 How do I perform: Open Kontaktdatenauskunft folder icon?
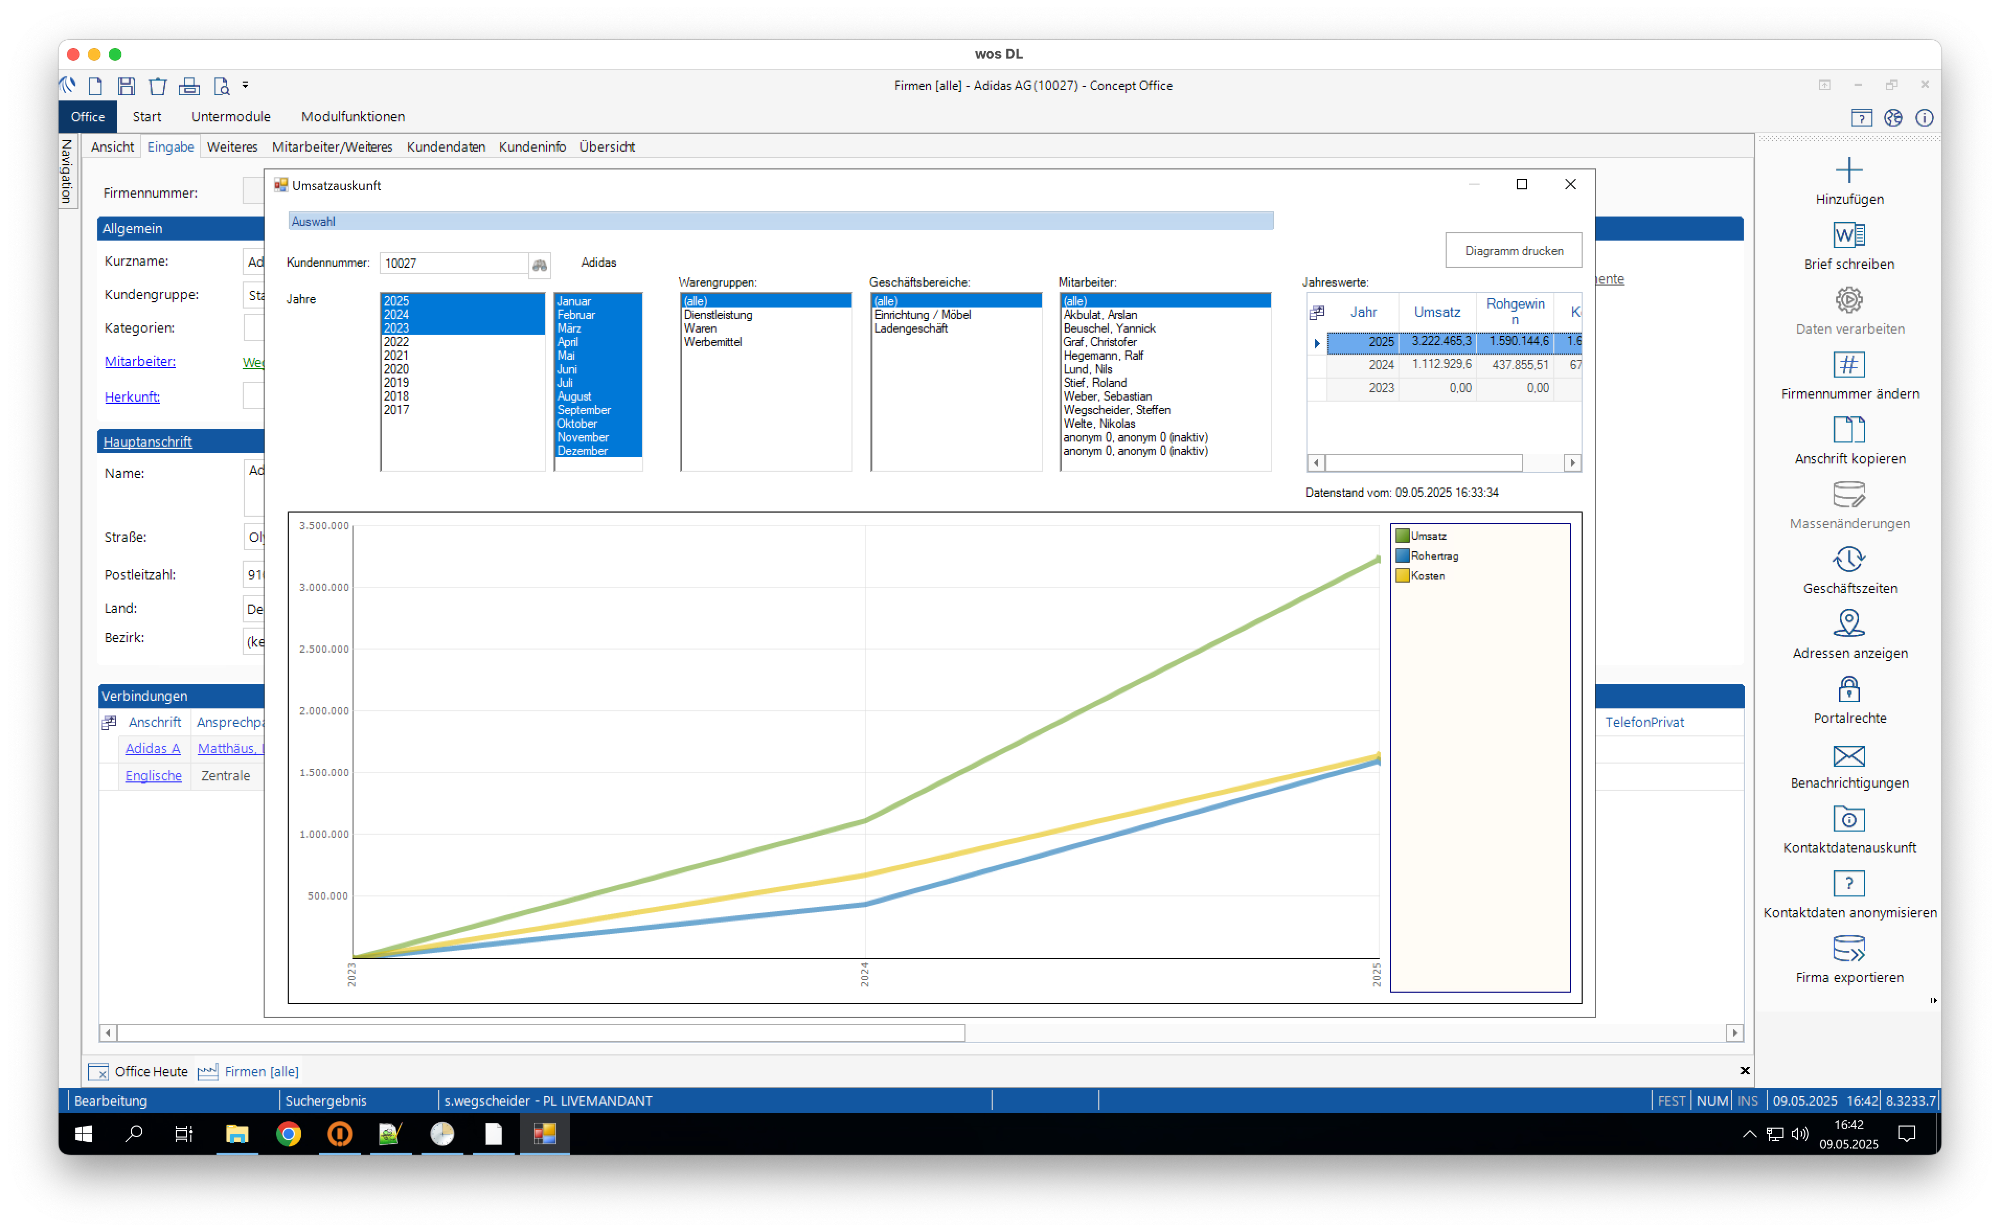coord(1849,819)
